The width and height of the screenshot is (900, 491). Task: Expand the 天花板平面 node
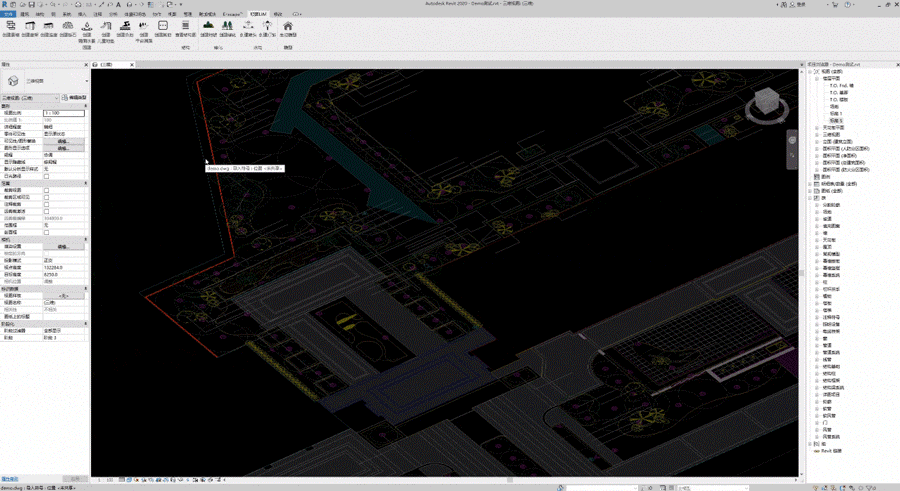point(817,127)
